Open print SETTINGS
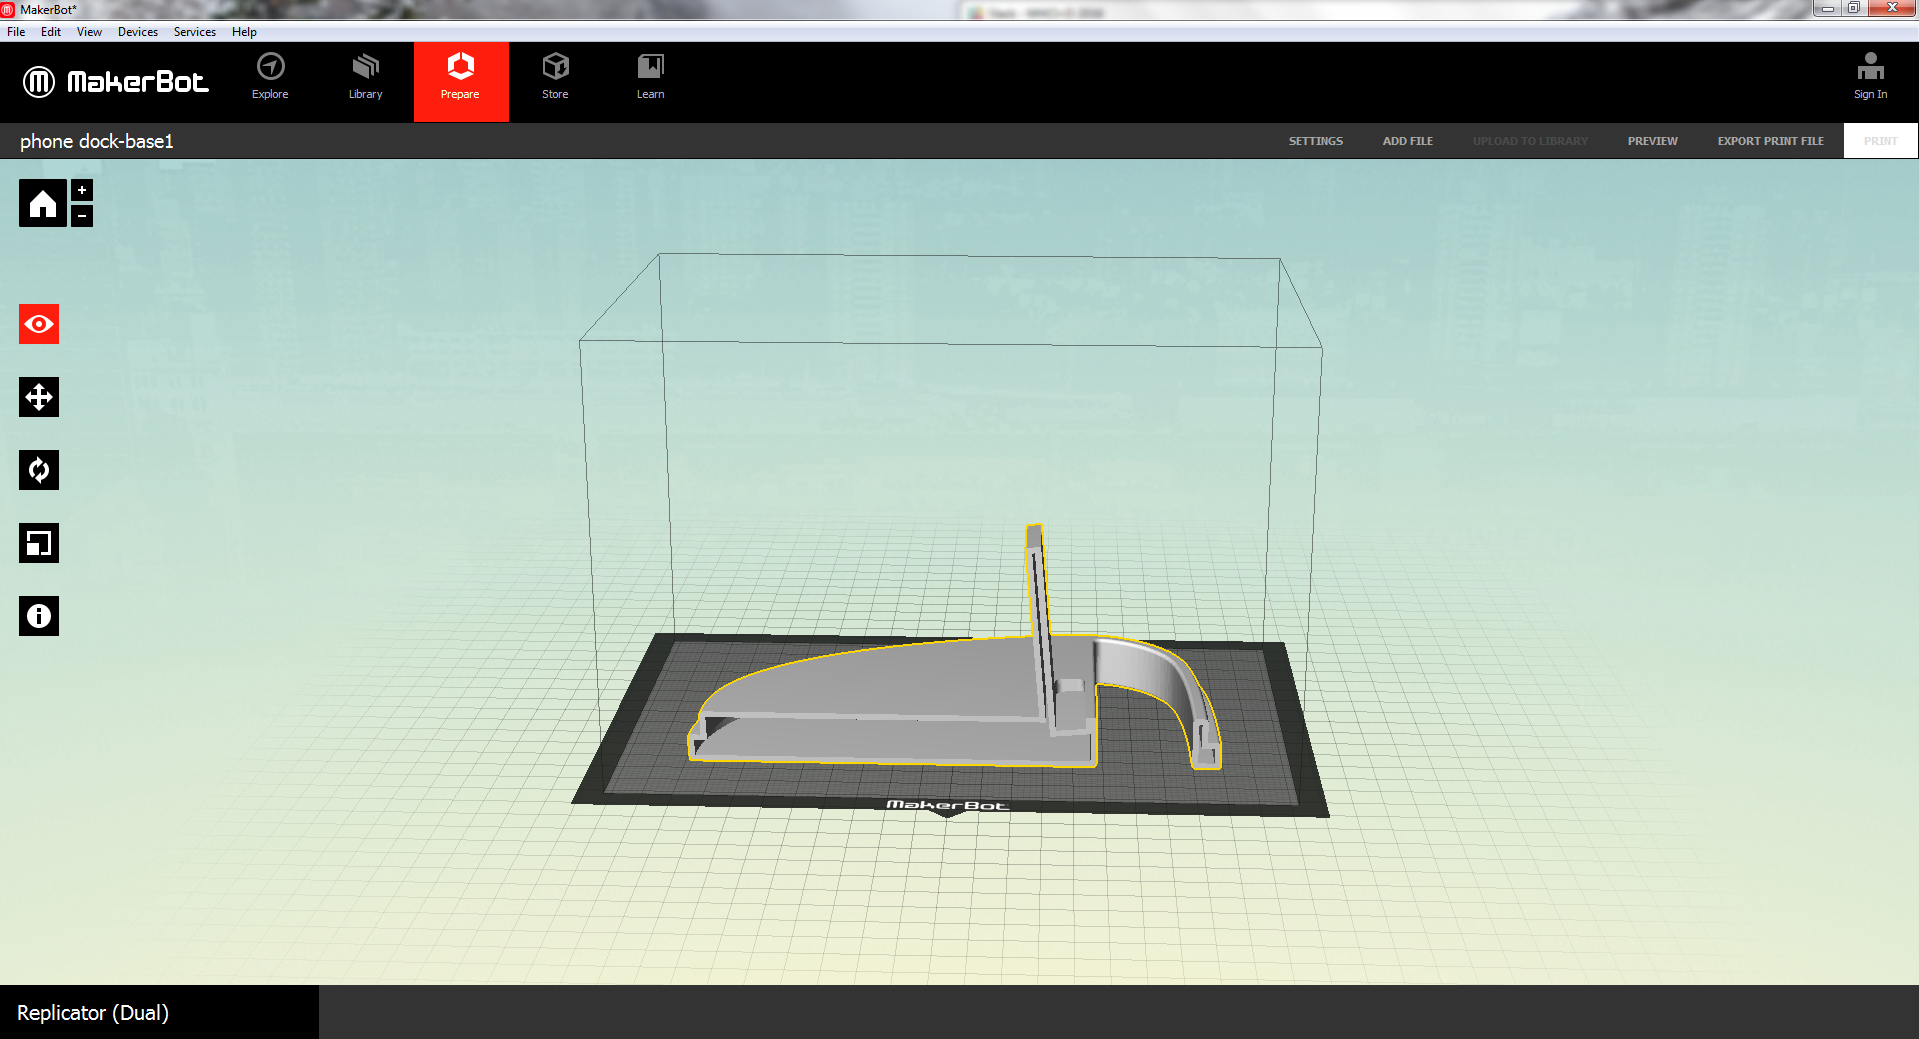Image resolution: width=1919 pixels, height=1039 pixels. [1316, 141]
